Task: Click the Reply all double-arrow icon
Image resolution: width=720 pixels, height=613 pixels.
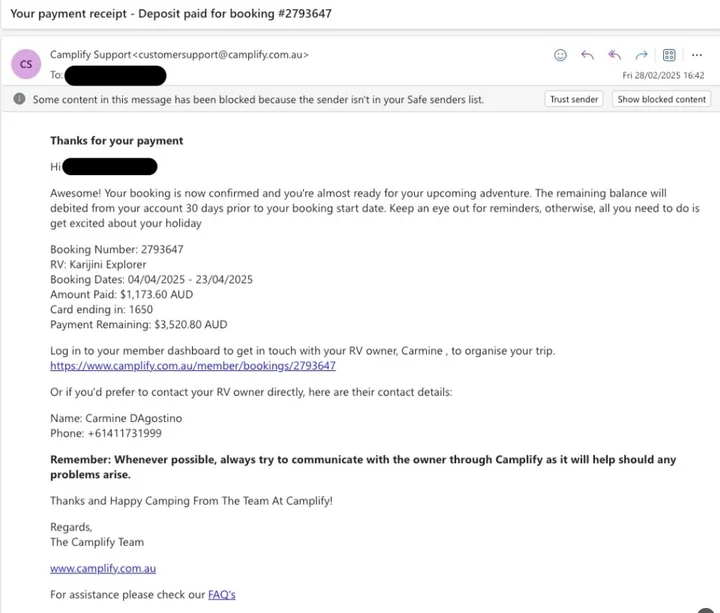Action: pos(614,55)
